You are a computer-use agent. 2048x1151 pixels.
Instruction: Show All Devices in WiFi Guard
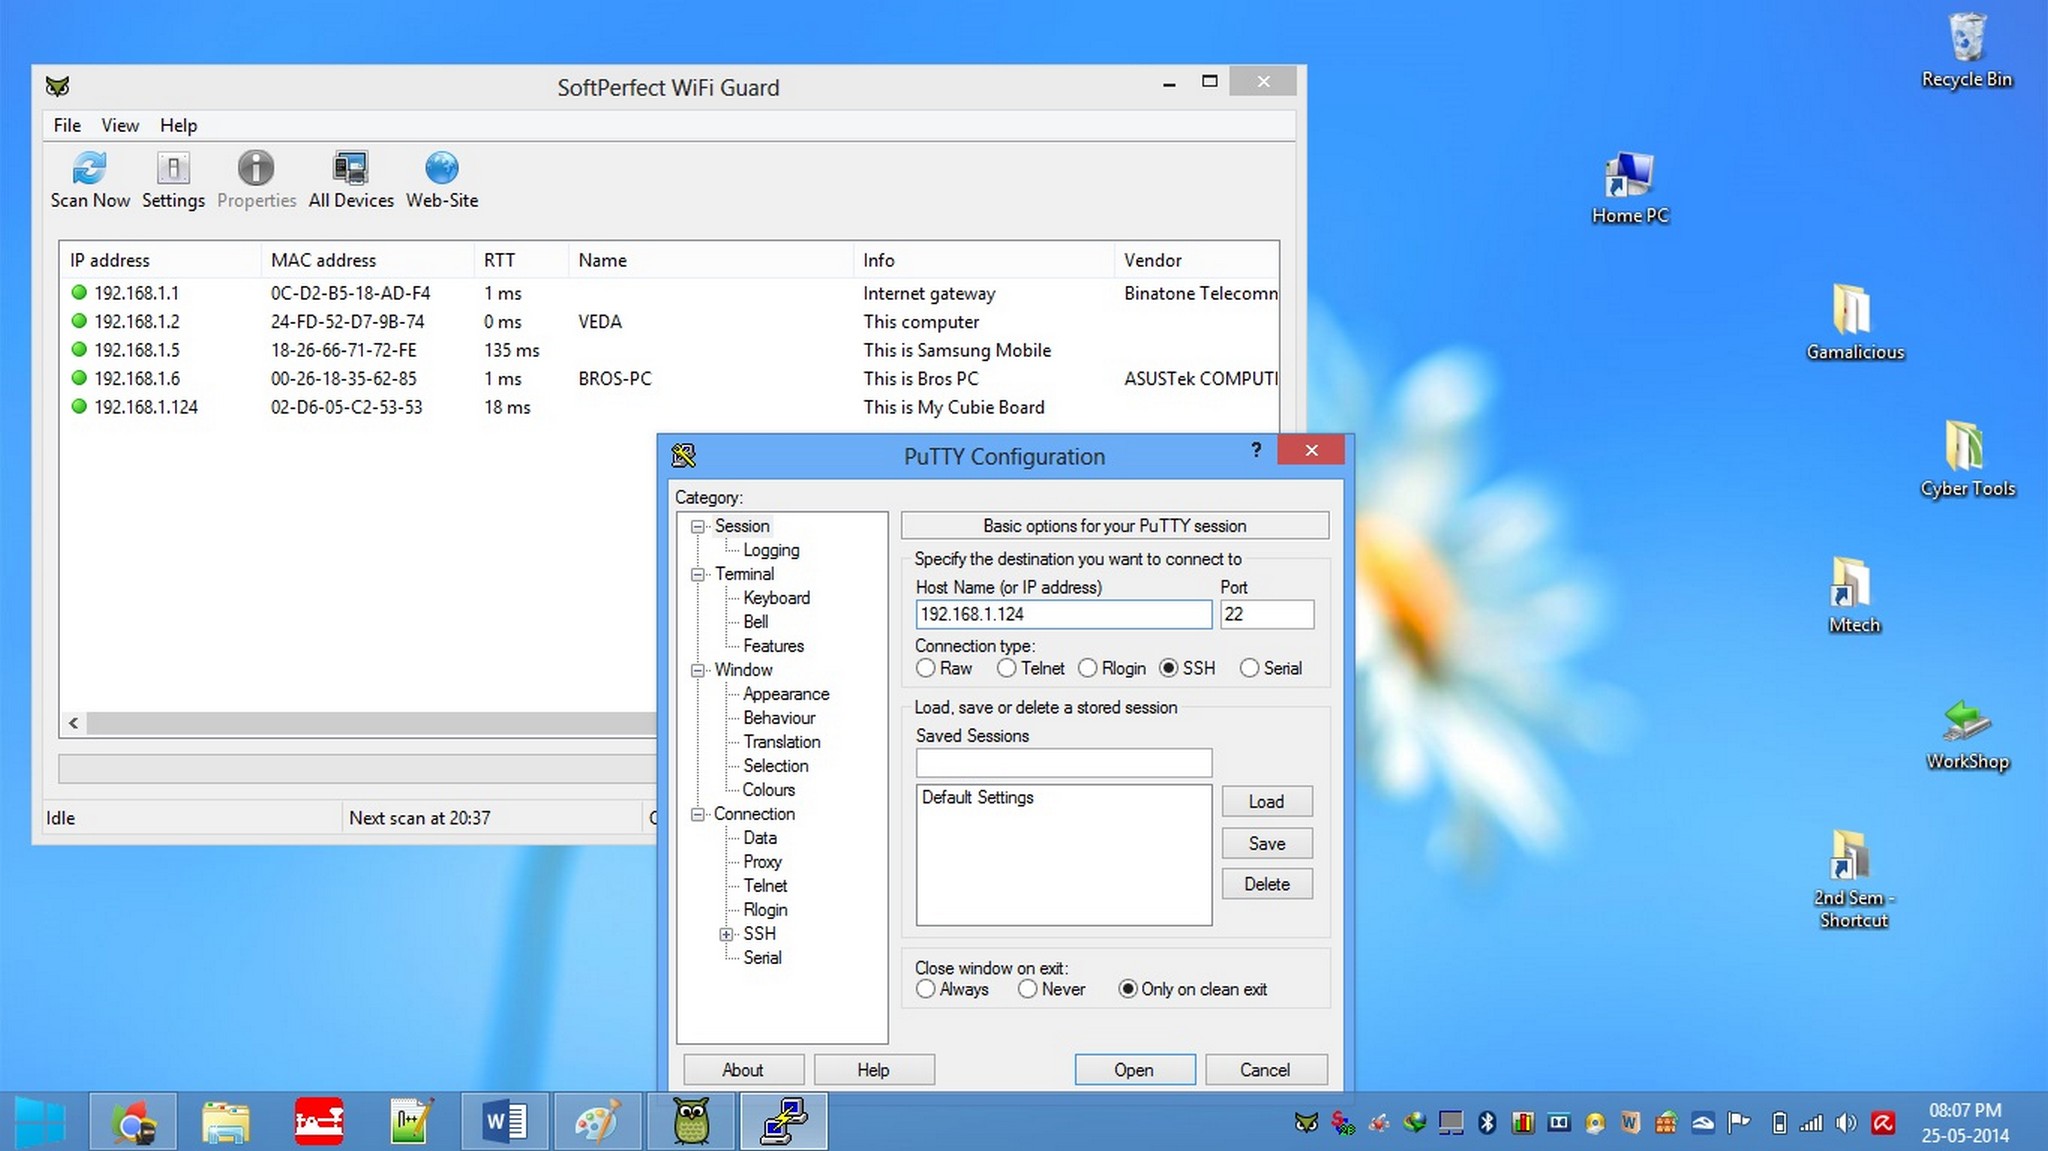tap(351, 180)
